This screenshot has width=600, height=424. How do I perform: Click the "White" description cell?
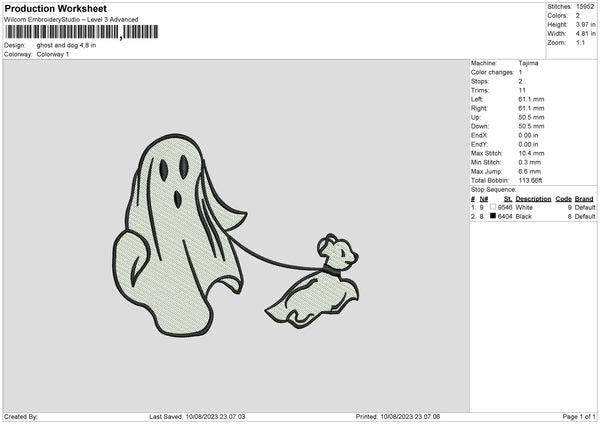(x=524, y=207)
